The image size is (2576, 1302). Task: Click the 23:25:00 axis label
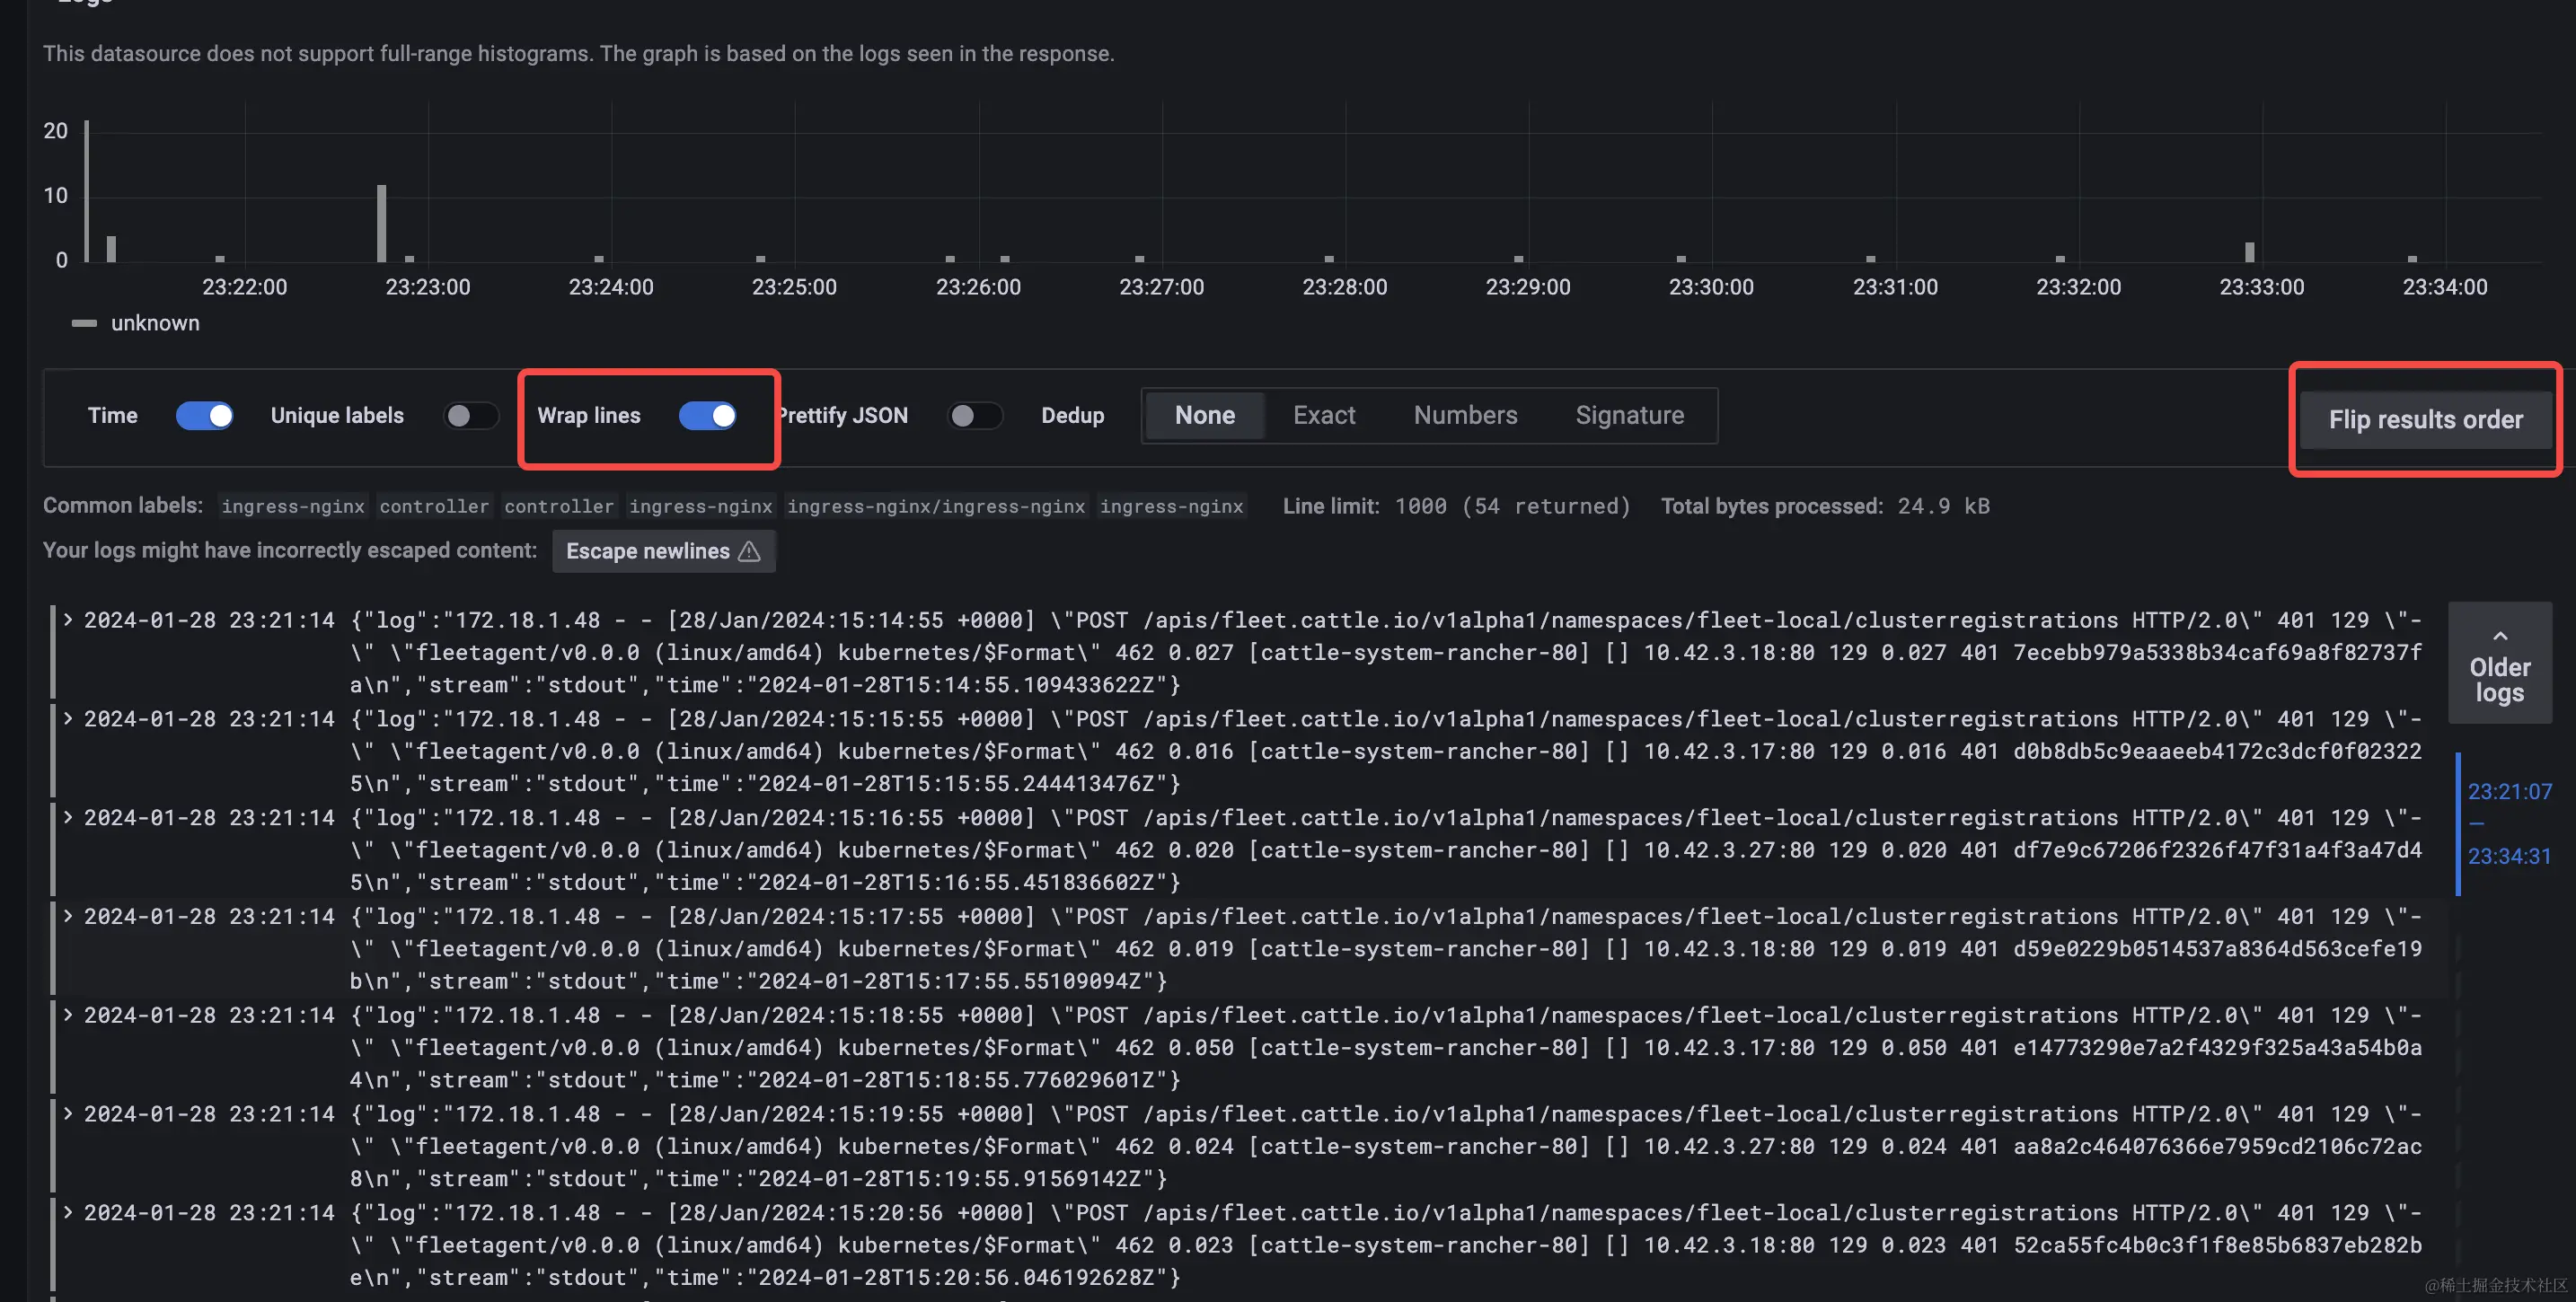(794, 287)
